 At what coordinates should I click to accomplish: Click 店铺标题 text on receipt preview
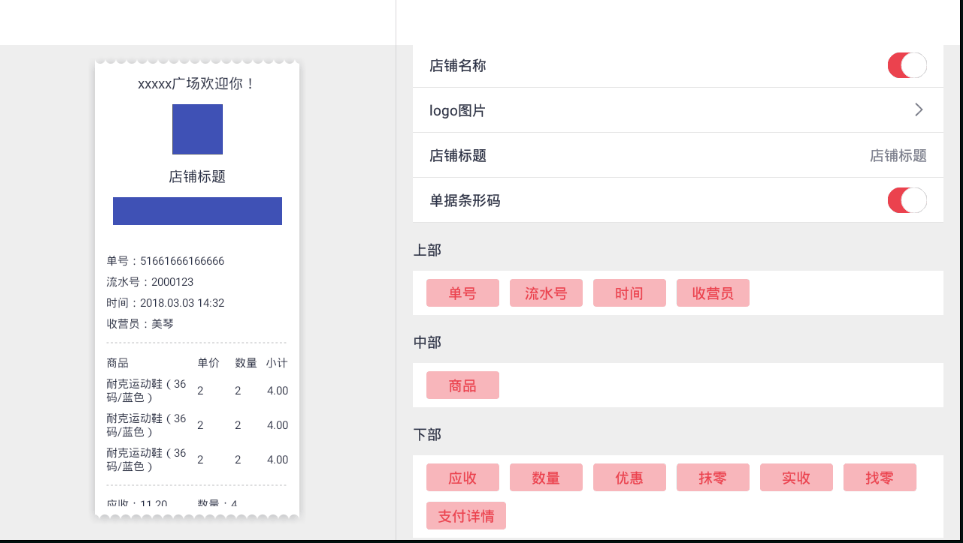coord(197,177)
